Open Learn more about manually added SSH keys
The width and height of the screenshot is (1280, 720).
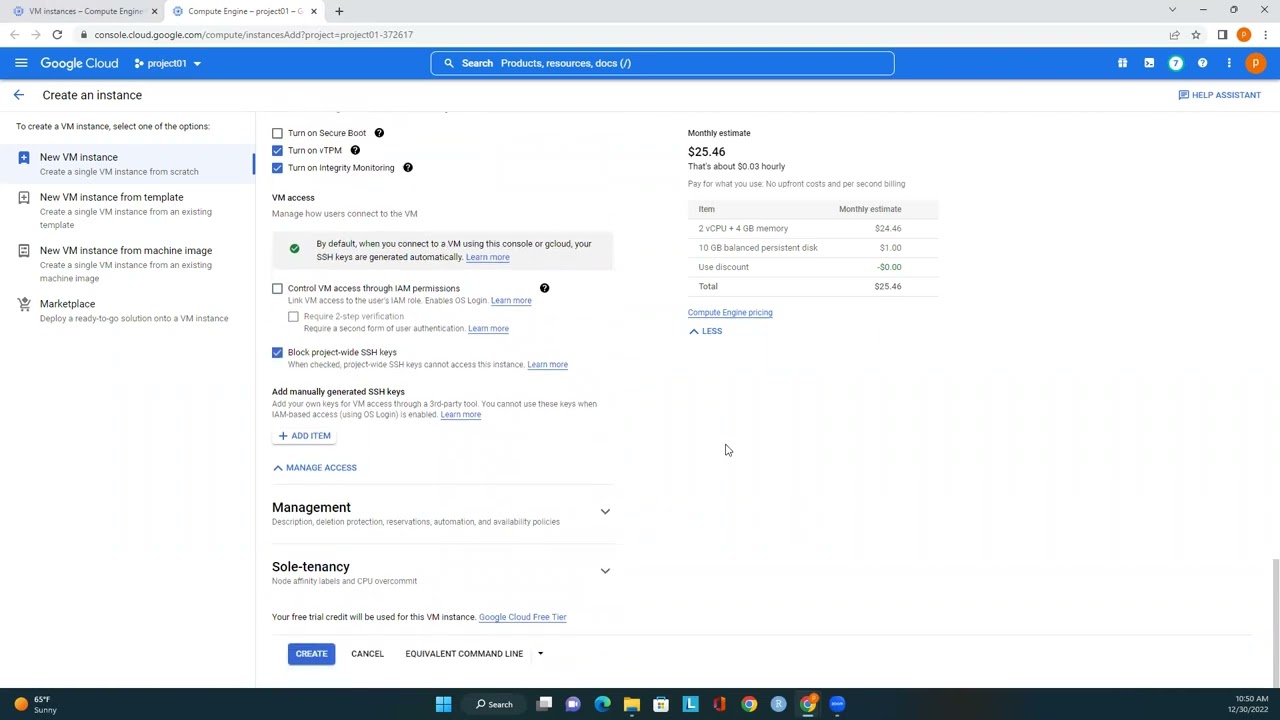point(460,415)
